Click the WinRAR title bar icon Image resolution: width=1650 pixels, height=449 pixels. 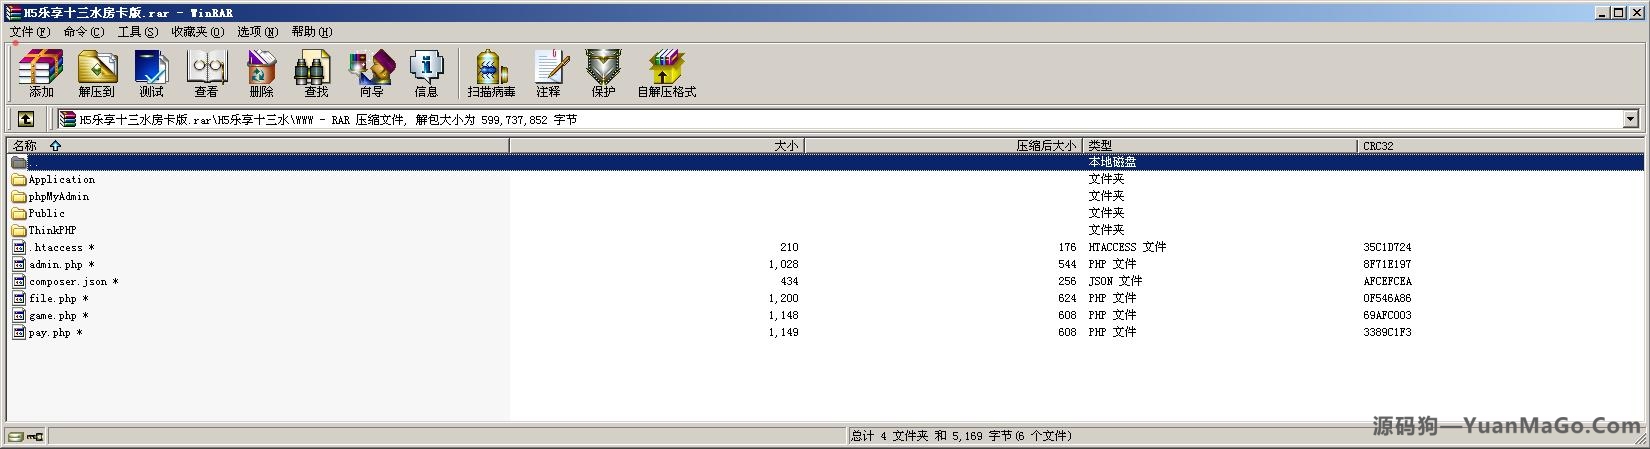14,13
